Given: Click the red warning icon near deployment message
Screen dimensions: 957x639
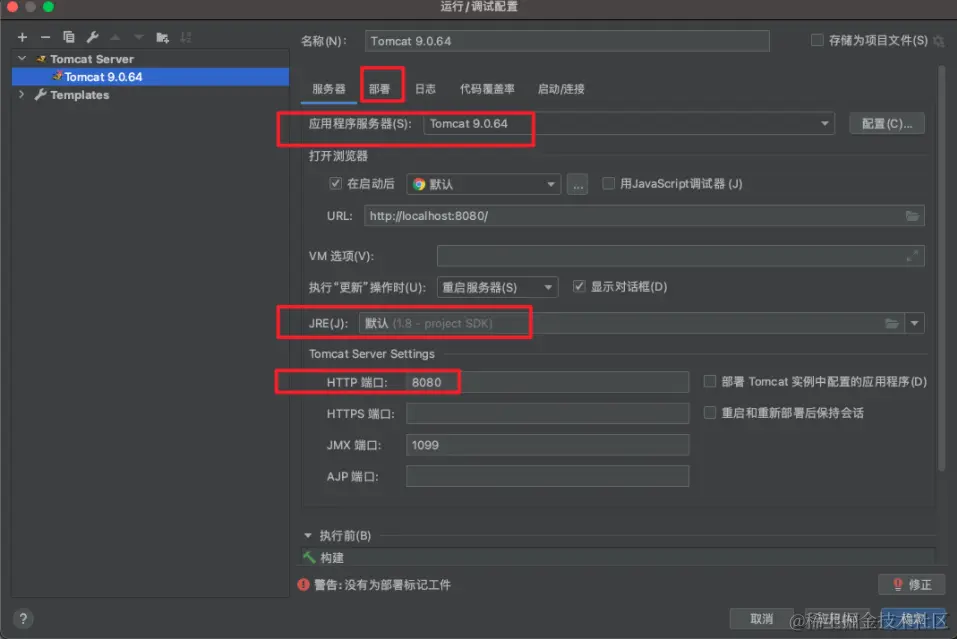Looking at the screenshot, I should tap(303, 585).
